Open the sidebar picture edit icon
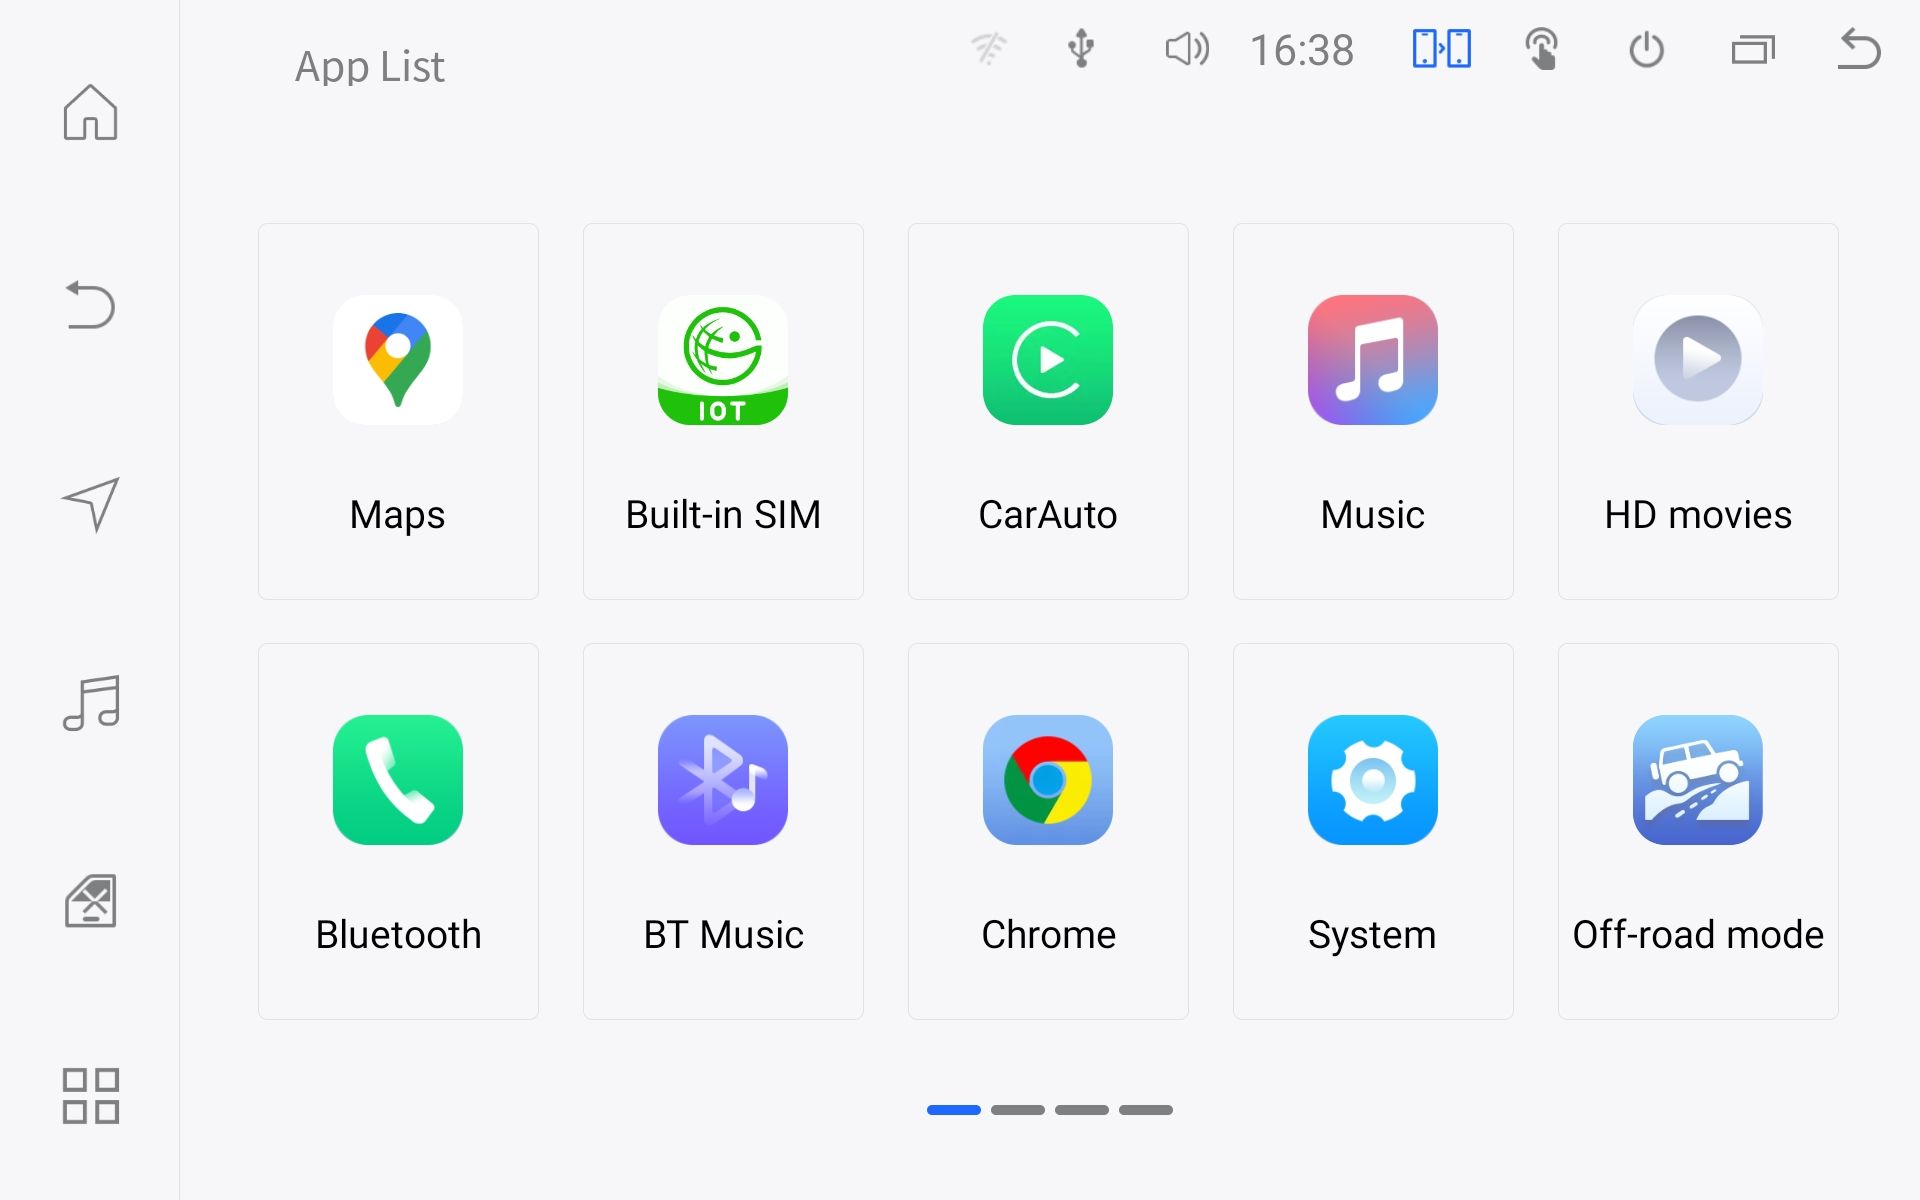1920x1200 pixels. click(x=91, y=900)
